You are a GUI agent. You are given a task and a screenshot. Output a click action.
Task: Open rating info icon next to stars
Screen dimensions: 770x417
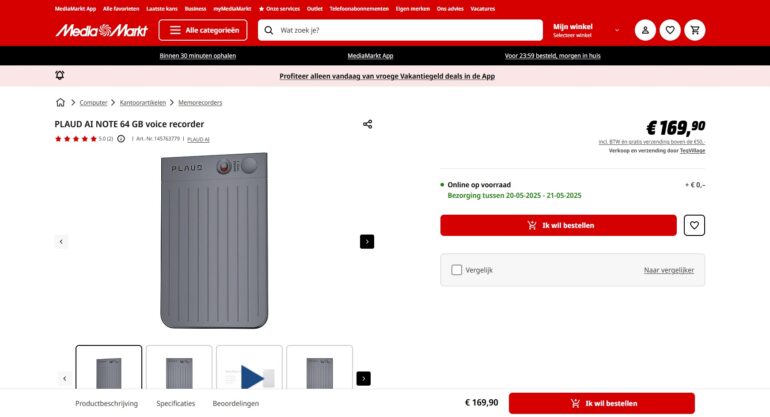[121, 139]
